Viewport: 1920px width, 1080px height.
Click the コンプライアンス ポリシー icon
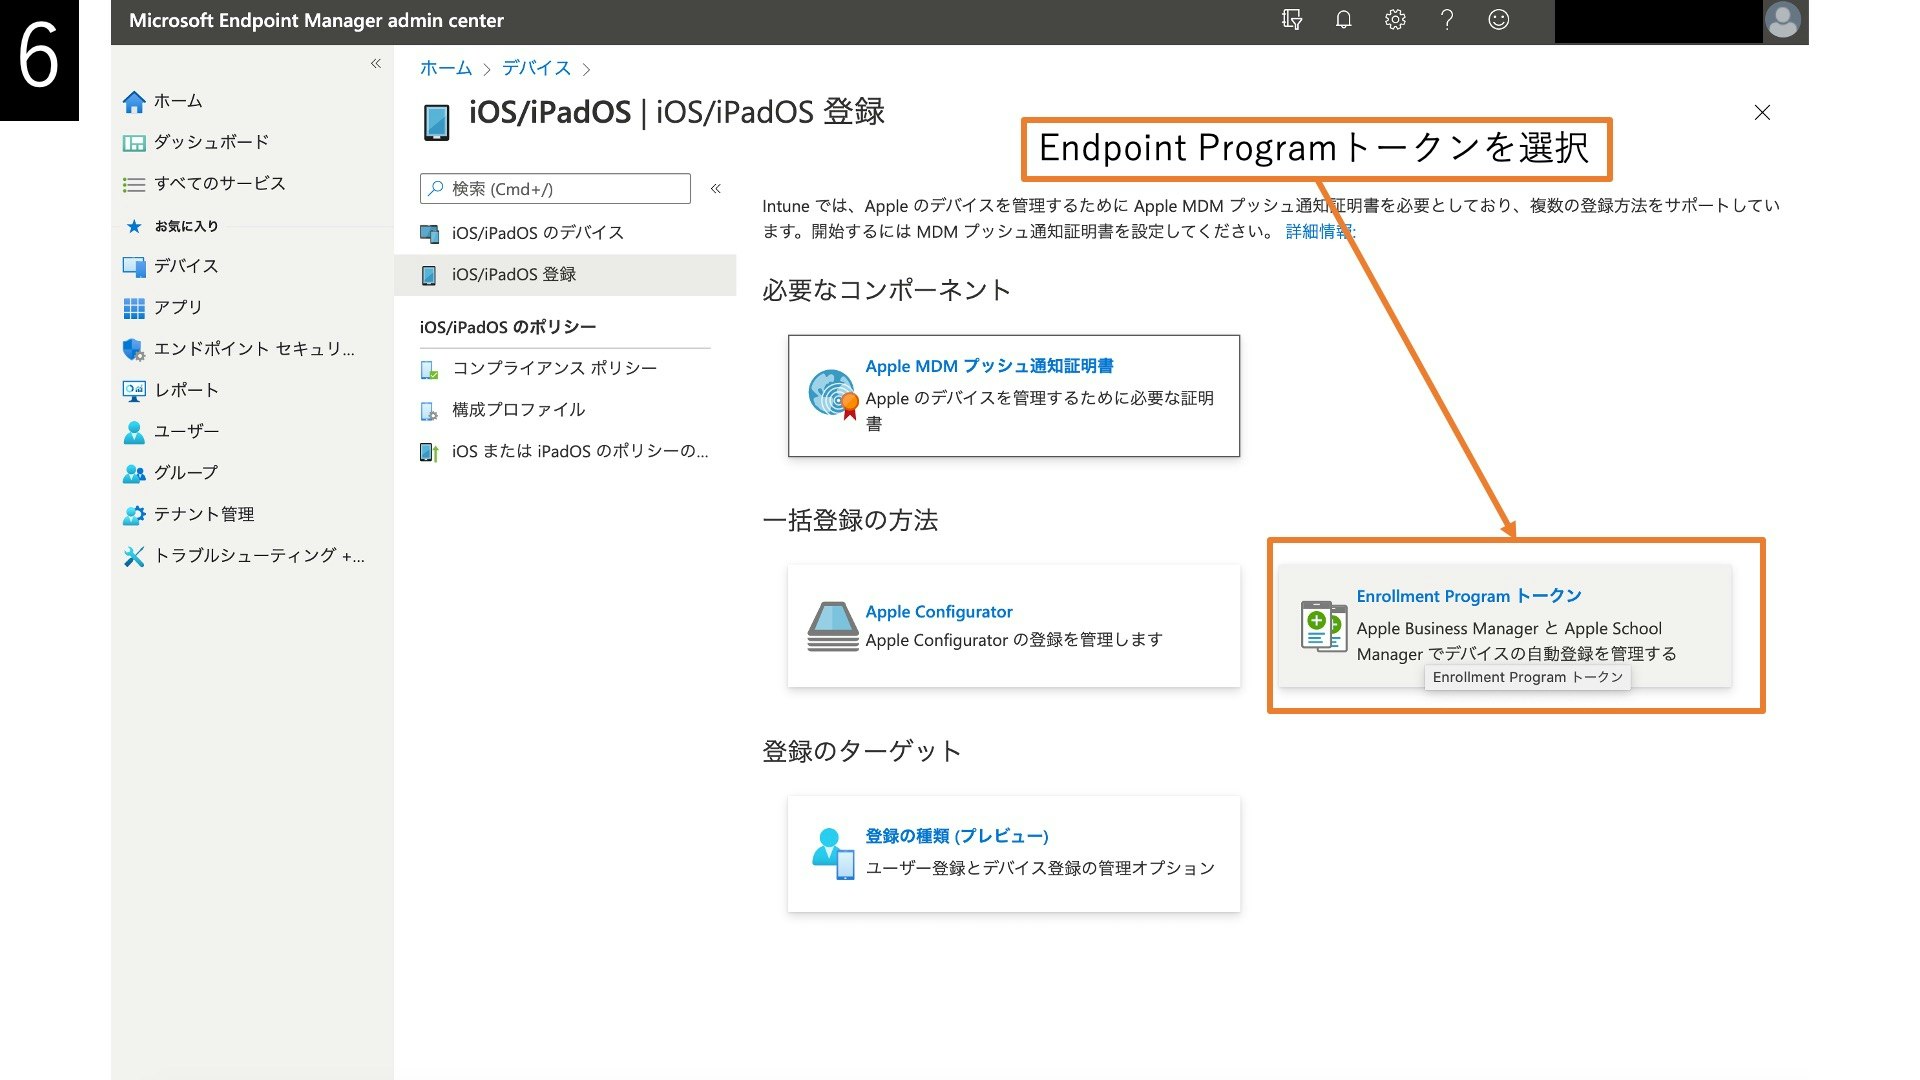pos(429,370)
